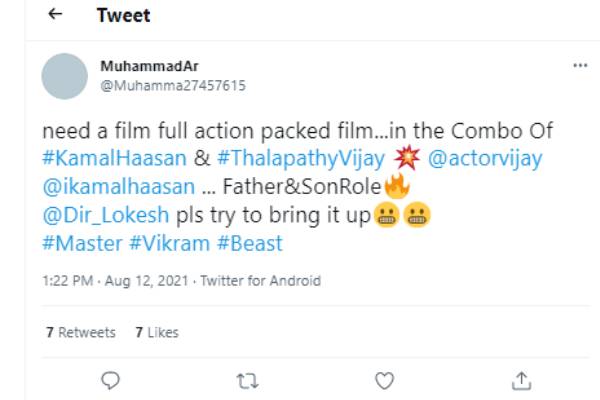The height and width of the screenshot is (400, 600).
Task: View the 7 Likes list
Action: pos(157,332)
